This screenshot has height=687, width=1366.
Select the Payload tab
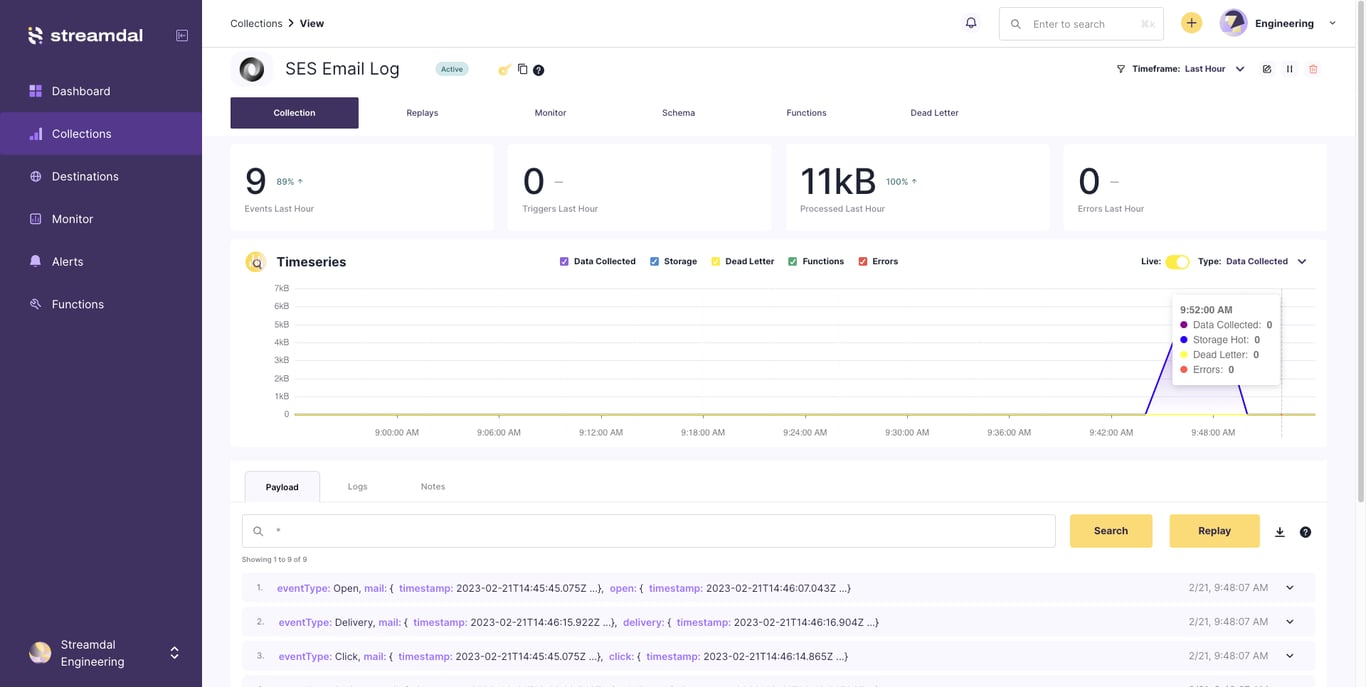pyautogui.click(x=282, y=487)
